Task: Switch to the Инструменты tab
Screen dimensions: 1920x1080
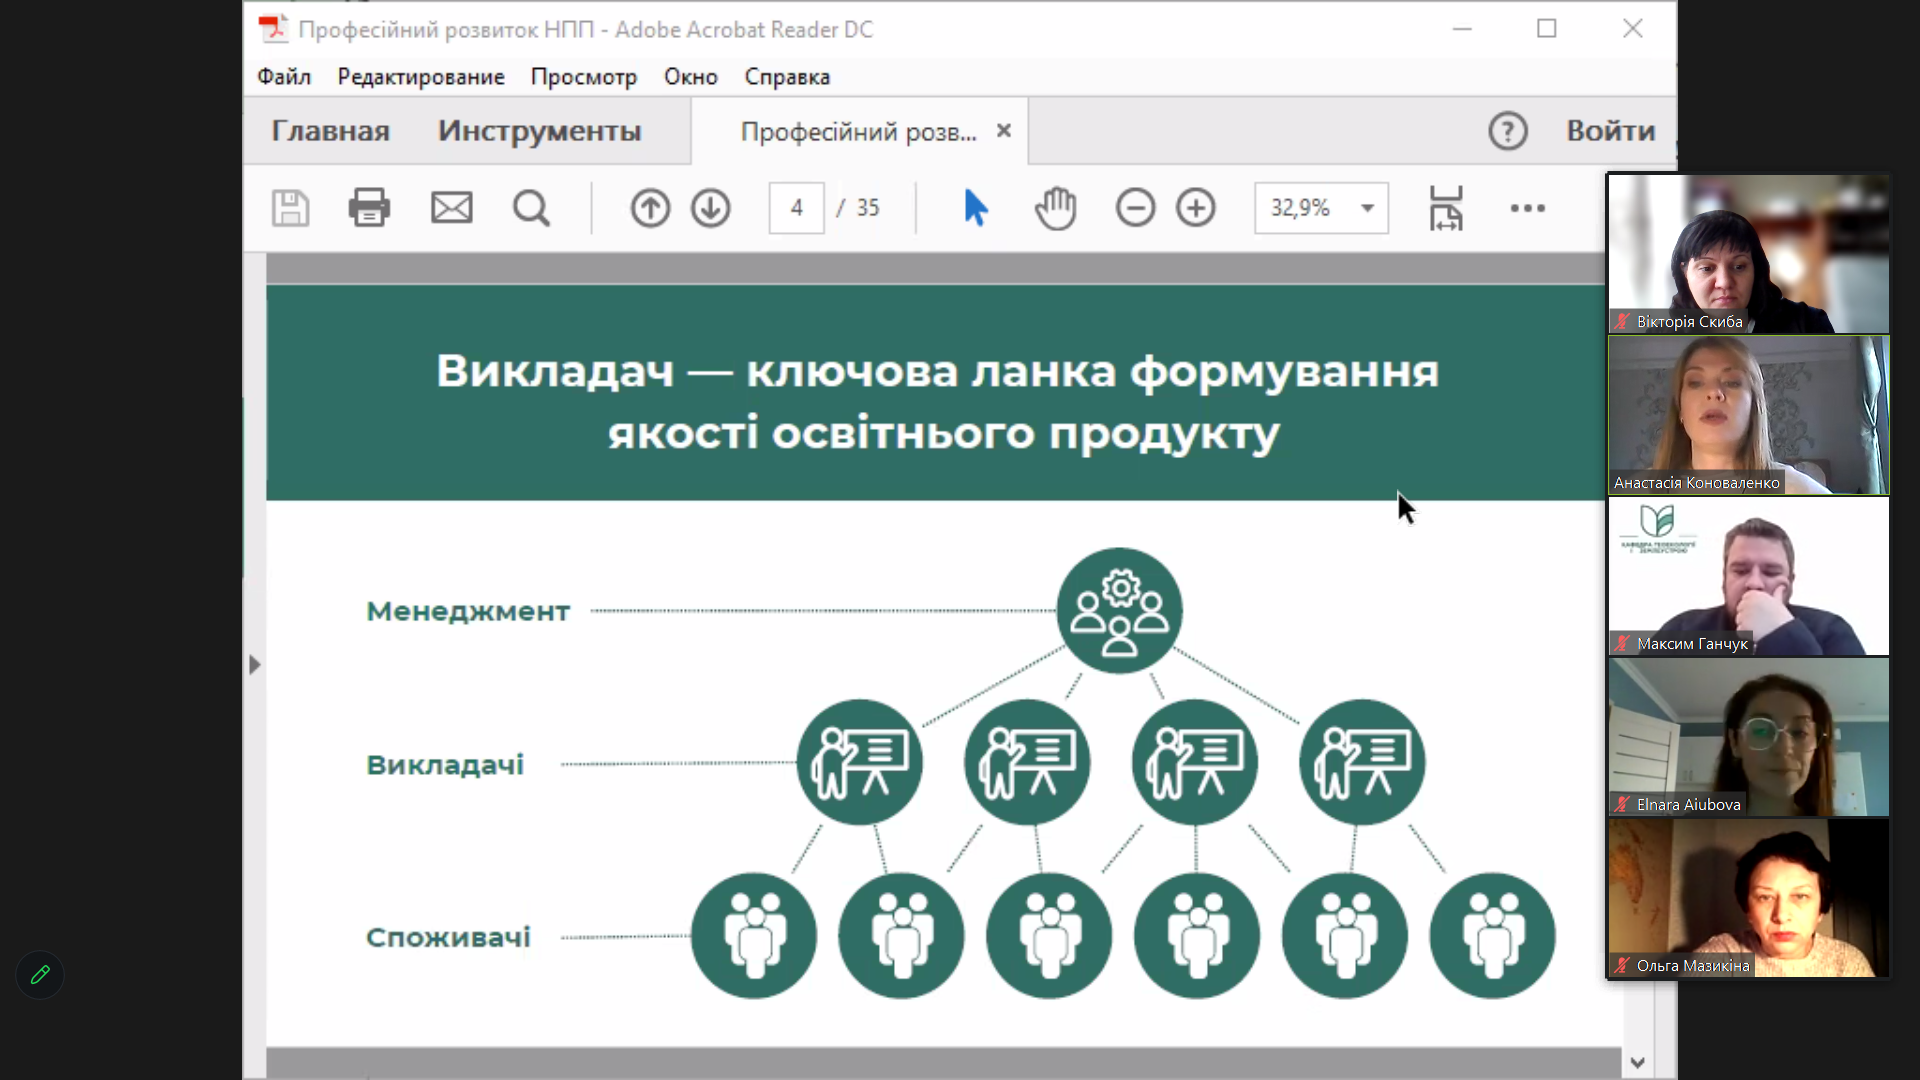Action: [538, 130]
